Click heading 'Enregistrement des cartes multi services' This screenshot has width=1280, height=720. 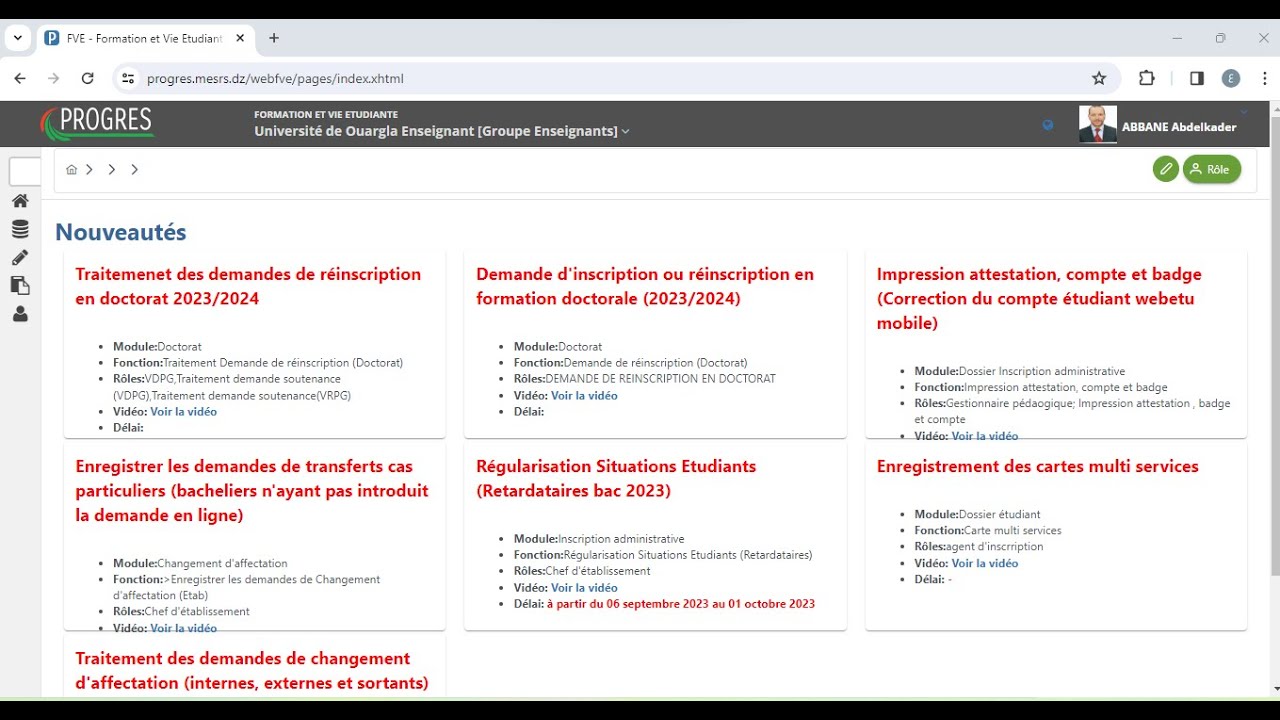[1037, 466]
